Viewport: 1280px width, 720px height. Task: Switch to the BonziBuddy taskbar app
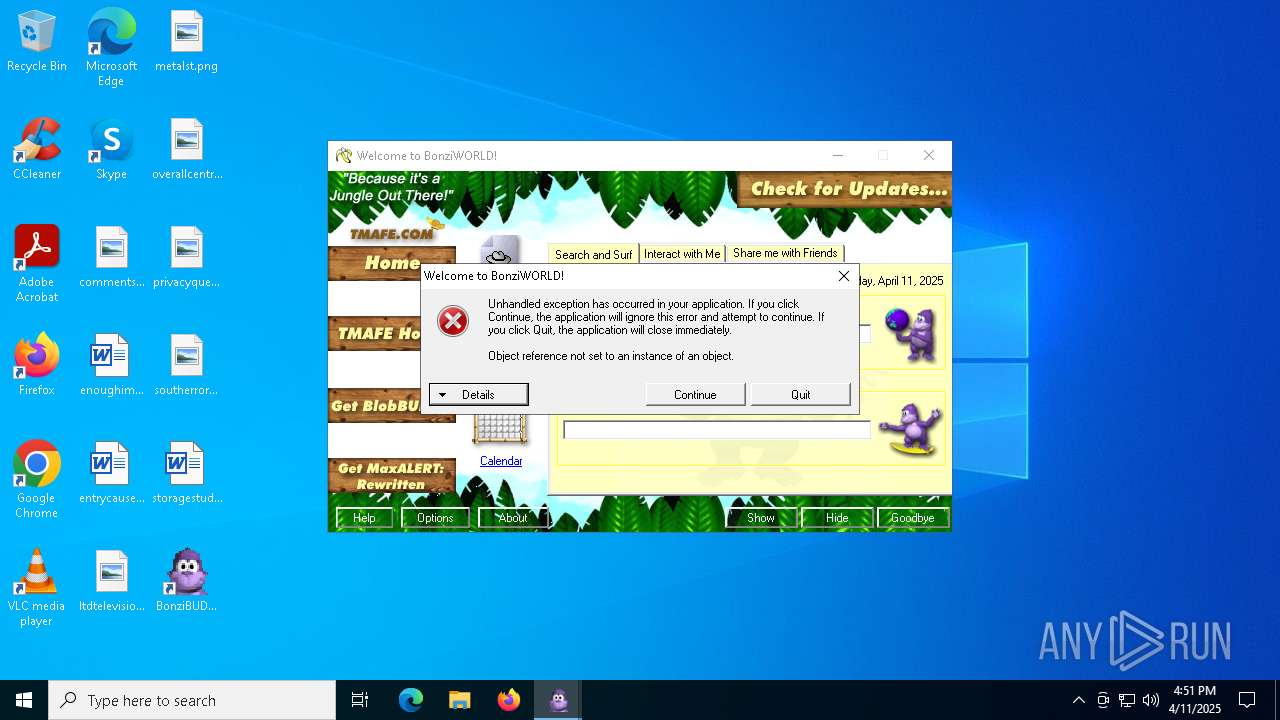[559, 700]
